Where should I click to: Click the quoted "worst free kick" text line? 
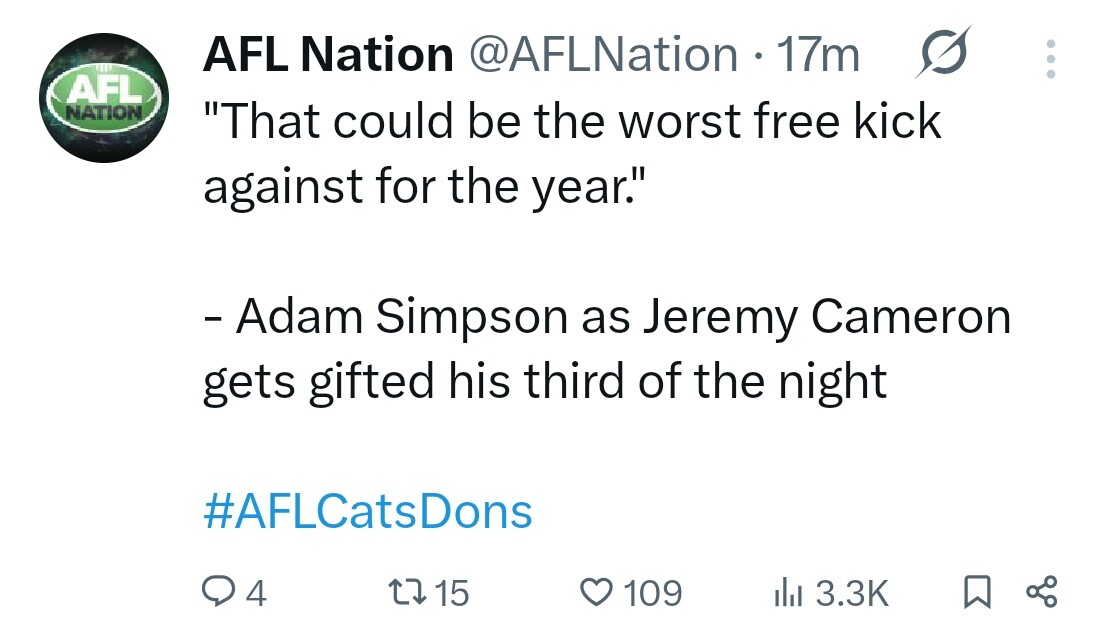point(572,122)
